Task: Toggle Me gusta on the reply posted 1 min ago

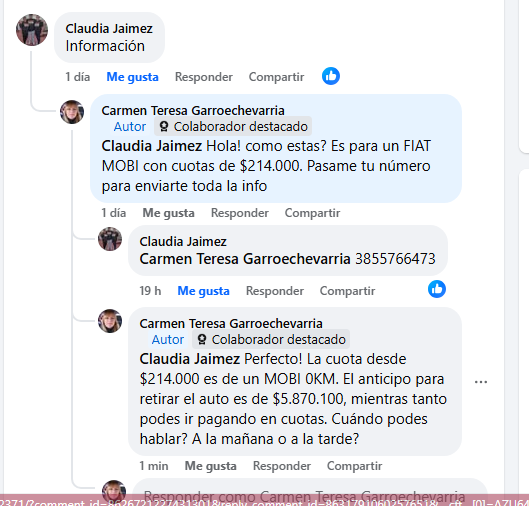Action: coord(211,466)
